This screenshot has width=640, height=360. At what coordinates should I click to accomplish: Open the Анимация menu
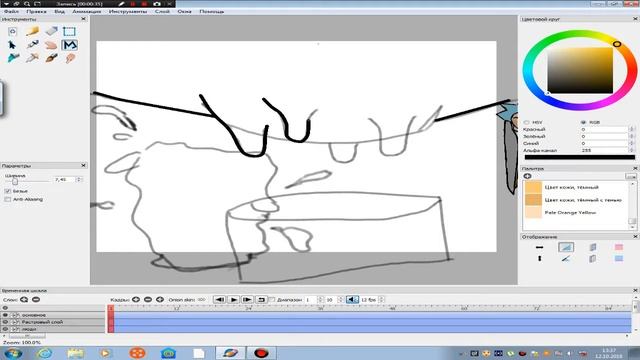tap(87, 11)
